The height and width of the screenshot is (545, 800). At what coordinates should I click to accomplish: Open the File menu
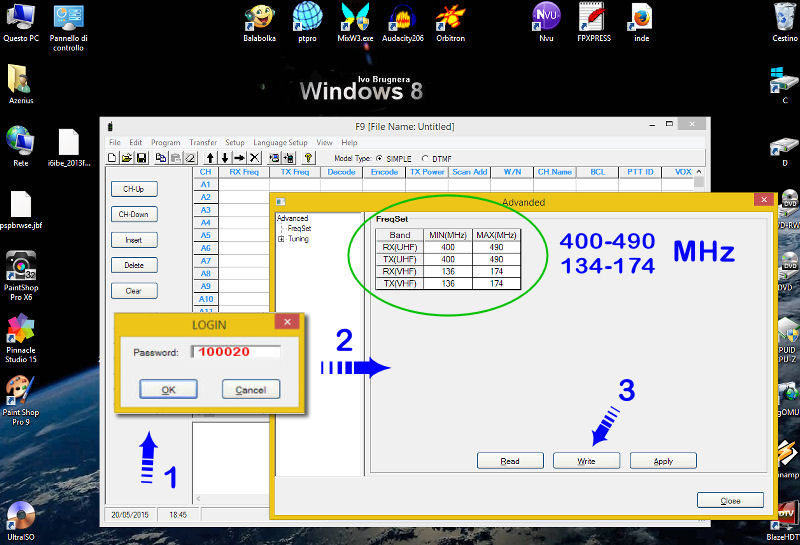pyautogui.click(x=115, y=142)
